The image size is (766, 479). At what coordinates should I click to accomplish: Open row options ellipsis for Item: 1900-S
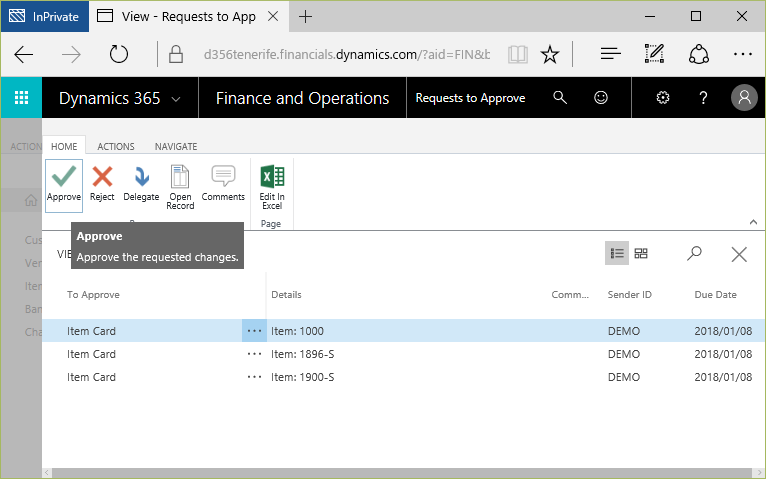tap(254, 377)
